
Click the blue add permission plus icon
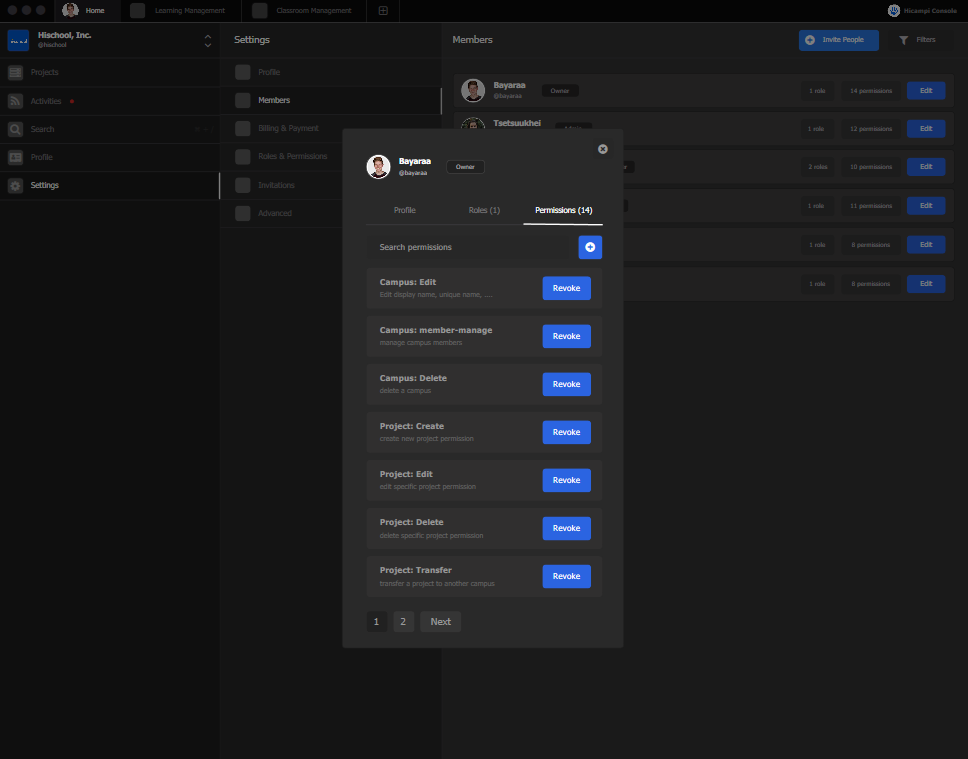click(x=590, y=247)
